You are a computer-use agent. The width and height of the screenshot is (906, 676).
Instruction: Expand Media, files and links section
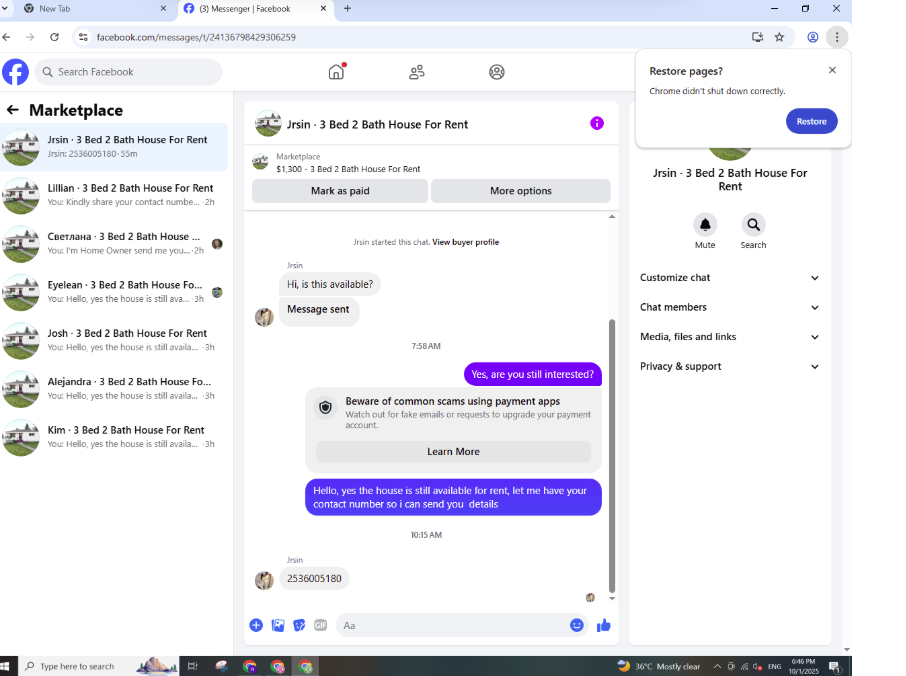pos(729,337)
